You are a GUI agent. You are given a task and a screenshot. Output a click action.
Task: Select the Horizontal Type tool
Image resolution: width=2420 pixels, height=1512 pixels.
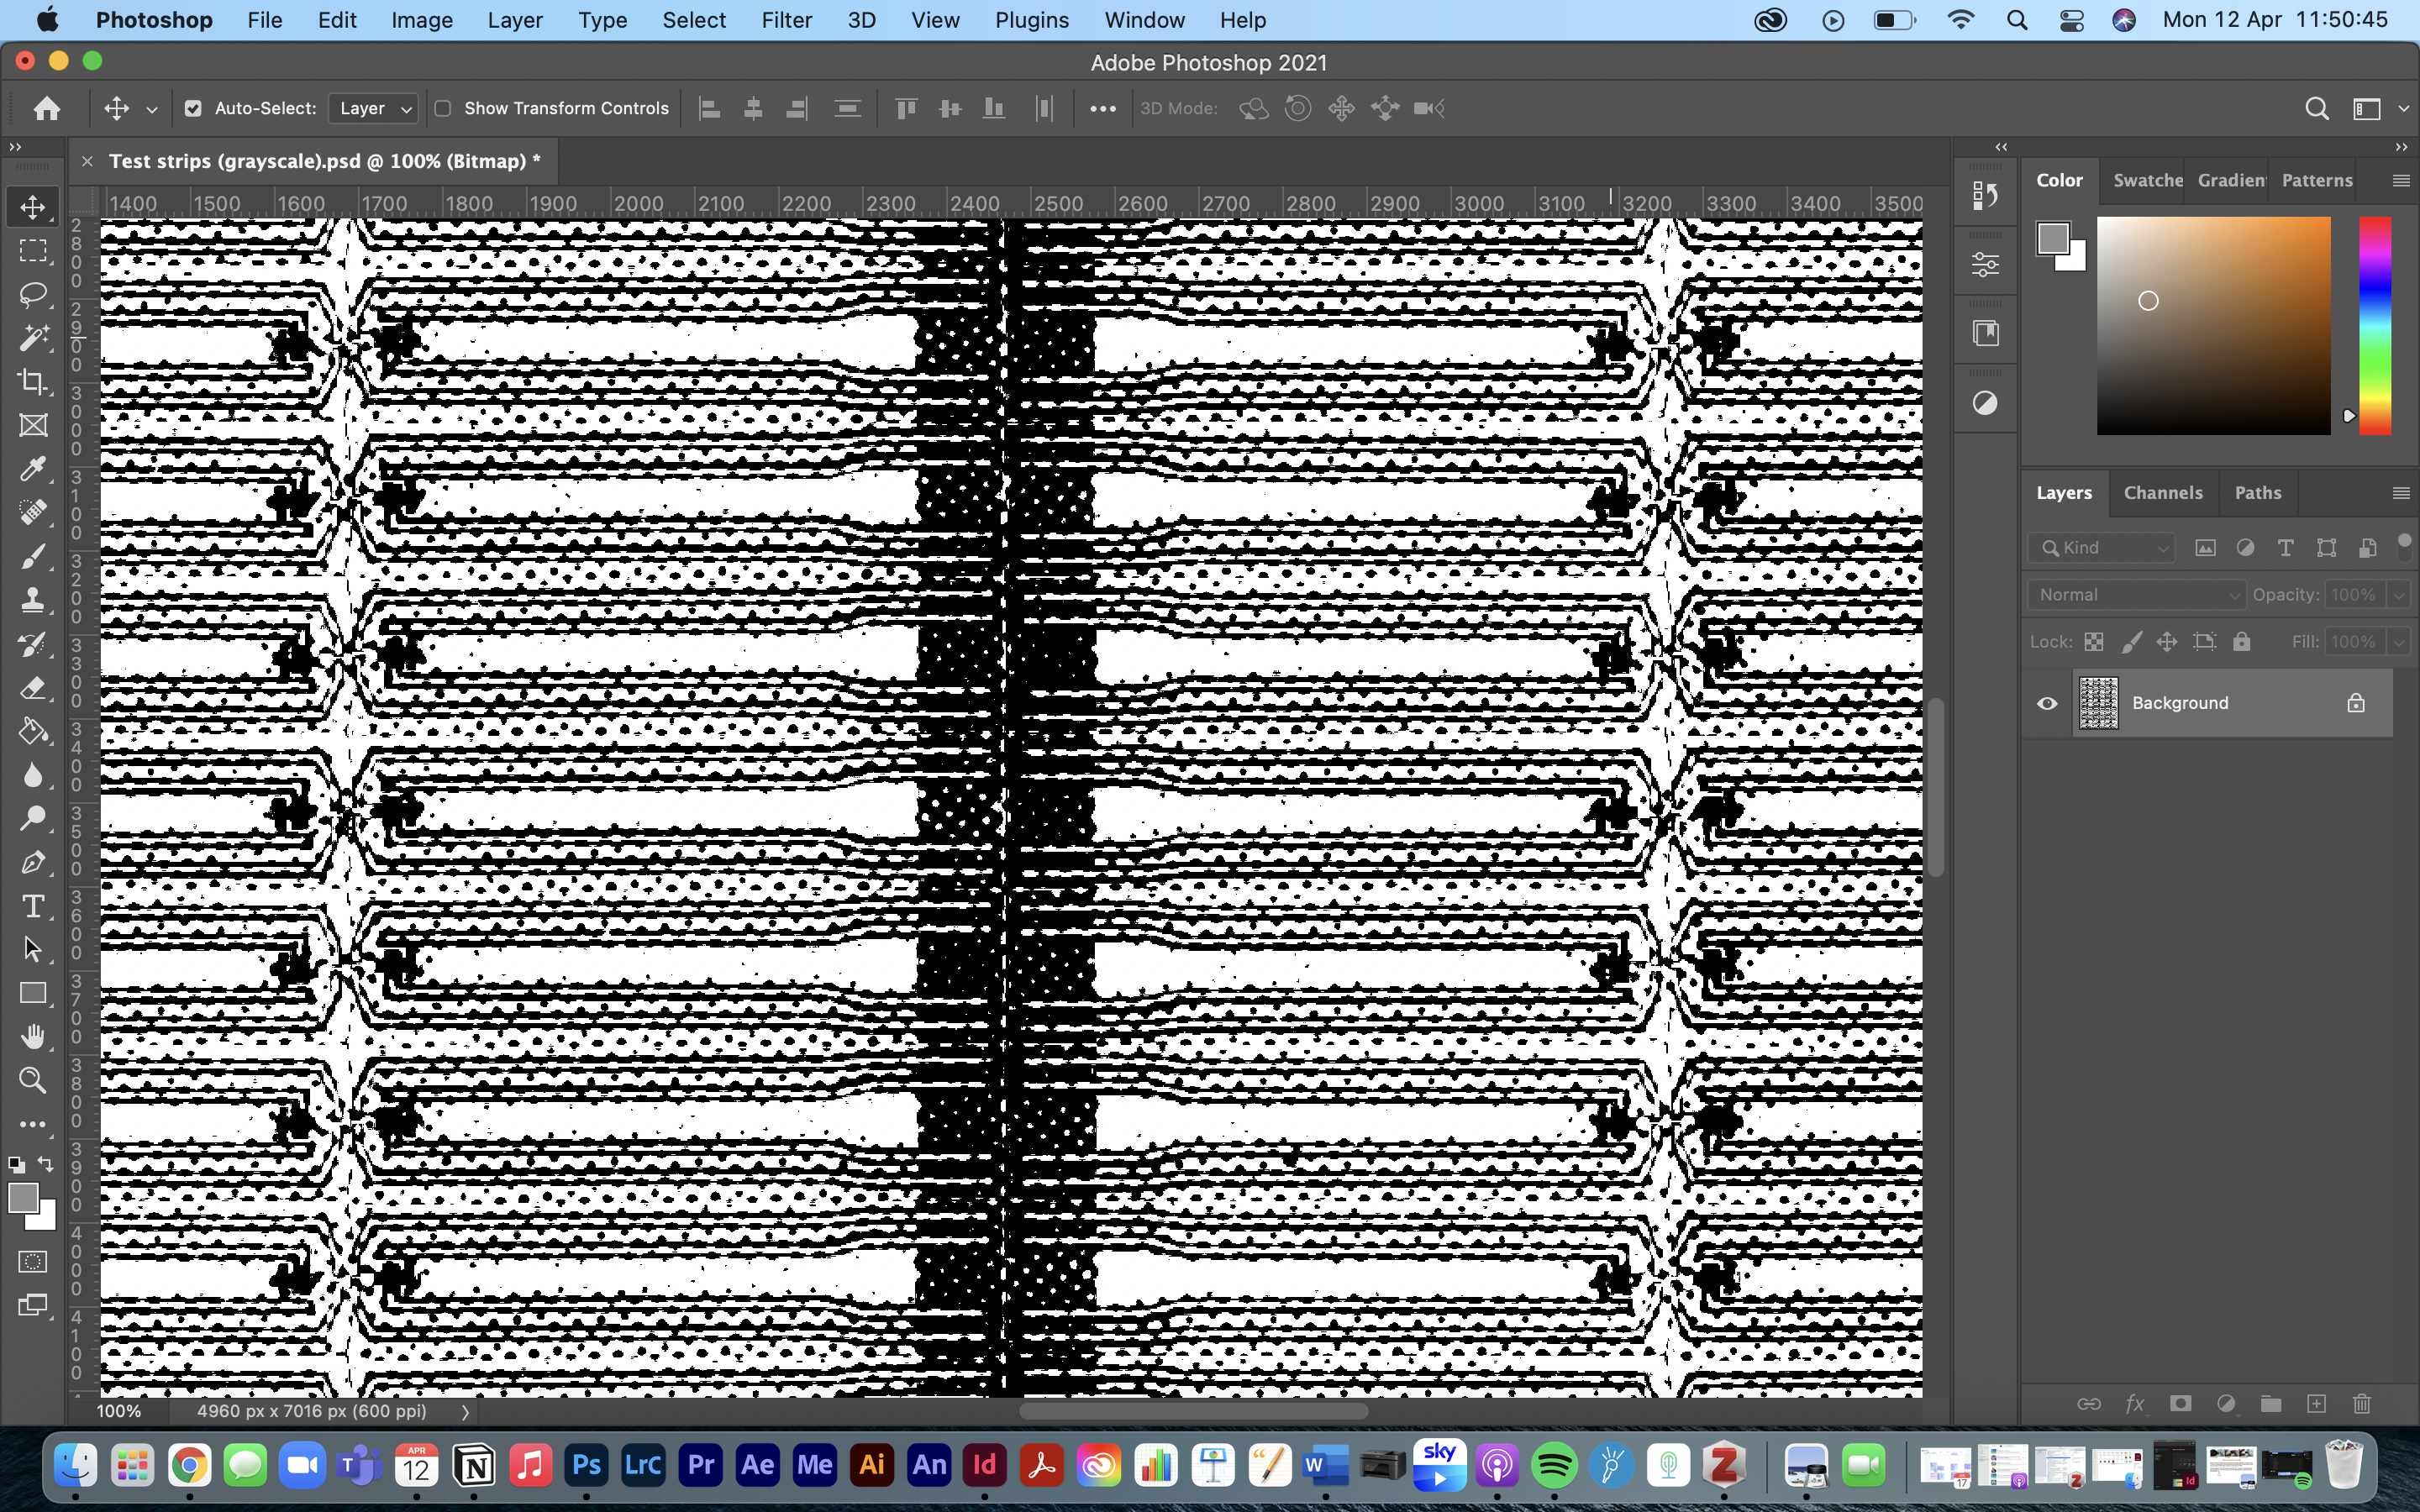(33, 906)
